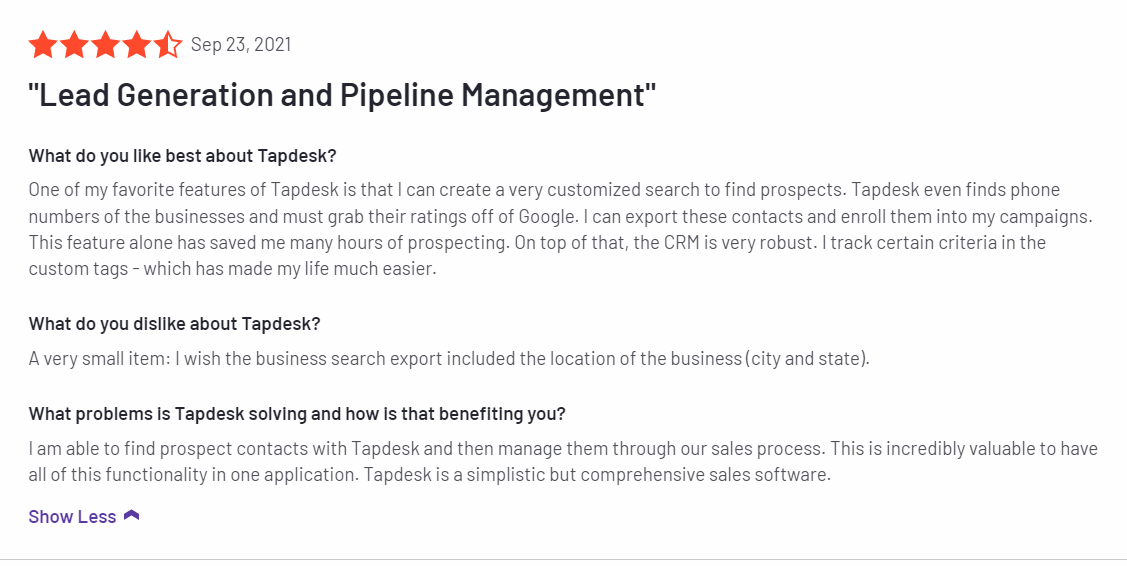Select the "Lead Generation and Pipeline Management" title
Screen dimensions: 1127x566
[x=342, y=95]
